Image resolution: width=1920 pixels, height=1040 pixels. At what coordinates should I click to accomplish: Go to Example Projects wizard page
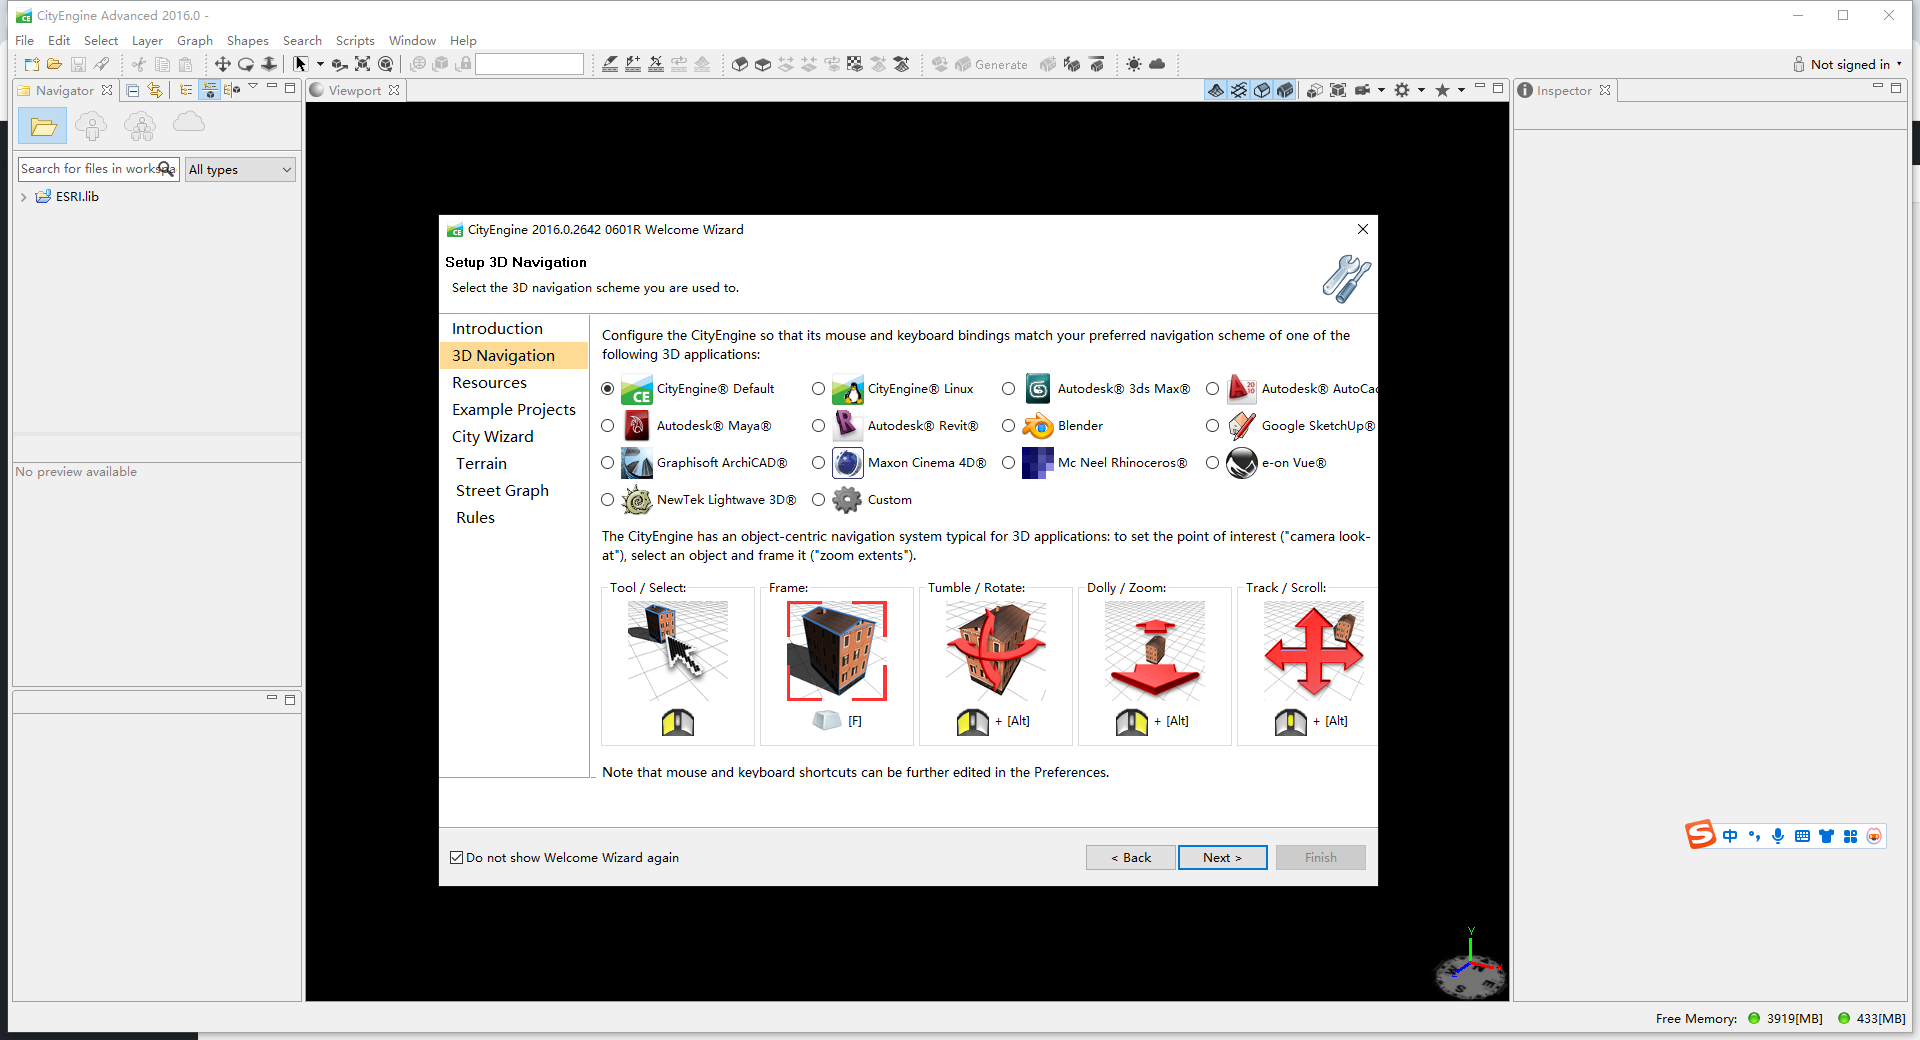click(x=514, y=410)
